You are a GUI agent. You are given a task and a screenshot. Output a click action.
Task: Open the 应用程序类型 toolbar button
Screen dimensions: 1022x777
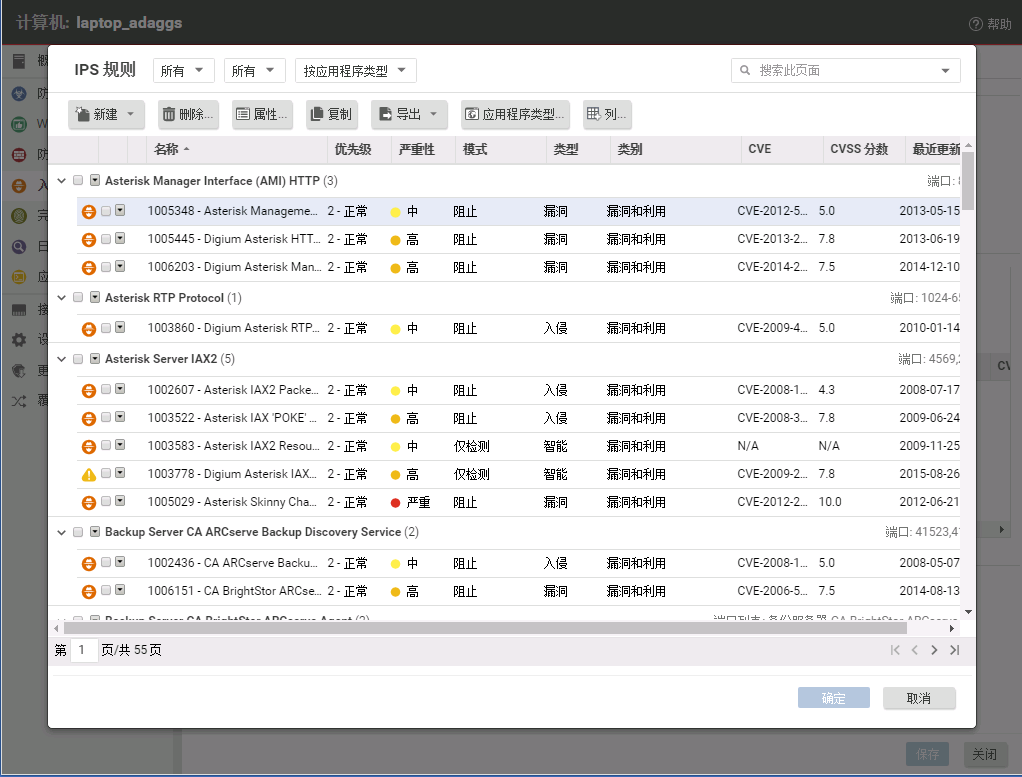click(515, 115)
